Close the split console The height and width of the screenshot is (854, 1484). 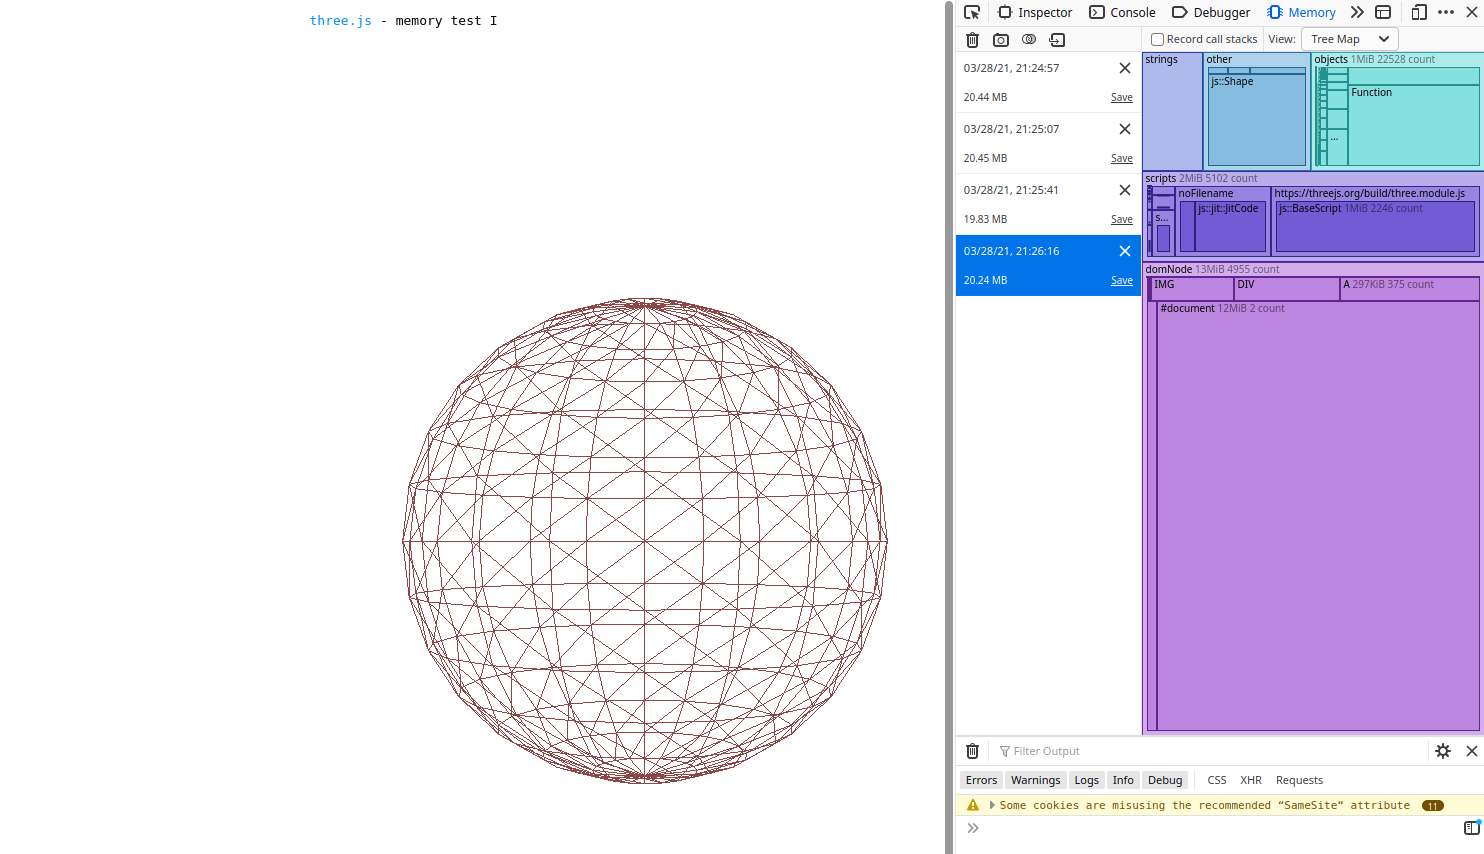click(x=1472, y=751)
